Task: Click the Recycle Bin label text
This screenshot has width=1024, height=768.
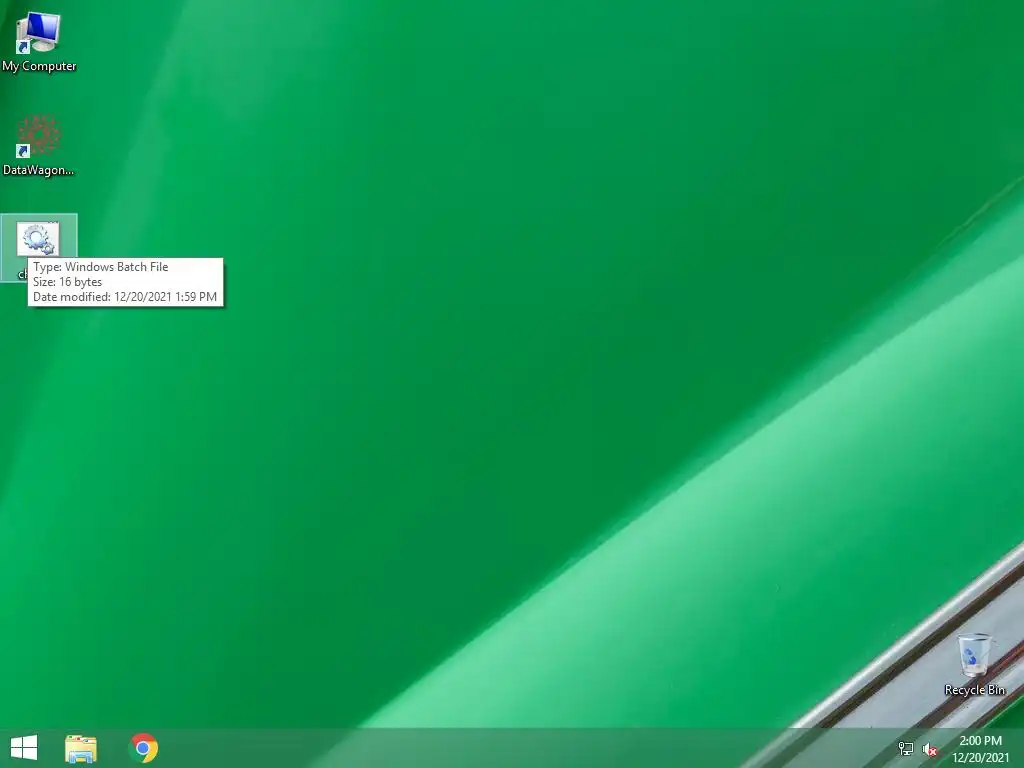Action: coord(974,690)
